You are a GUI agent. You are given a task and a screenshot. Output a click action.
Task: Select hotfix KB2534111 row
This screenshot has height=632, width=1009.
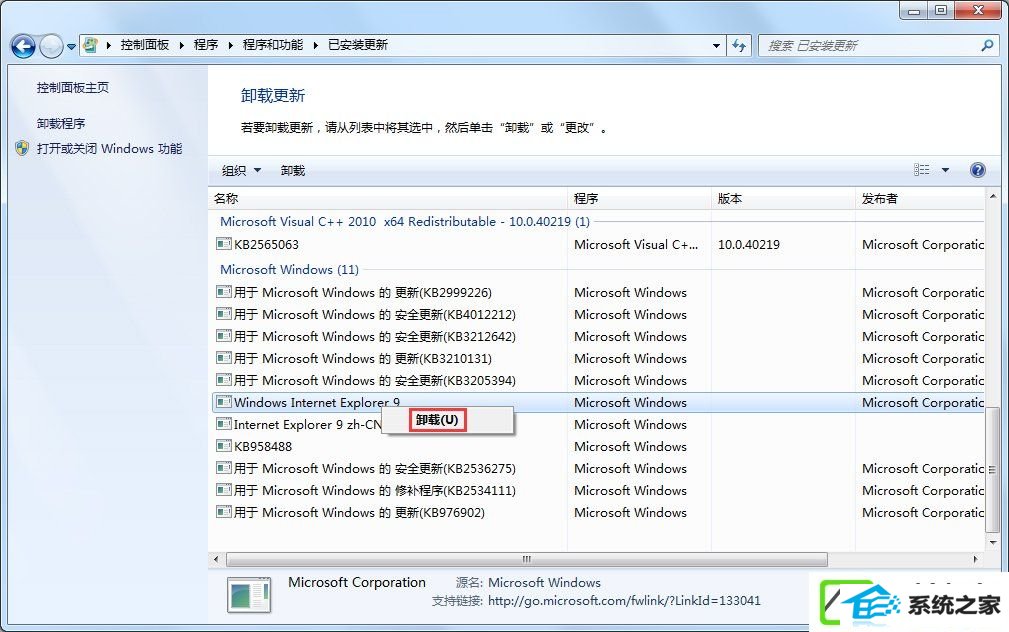(x=598, y=491)
